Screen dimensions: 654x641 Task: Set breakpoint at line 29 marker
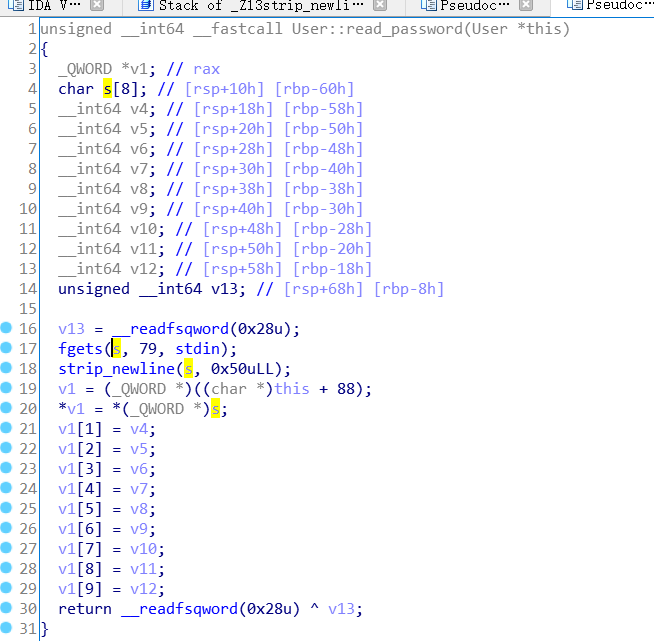6,588
